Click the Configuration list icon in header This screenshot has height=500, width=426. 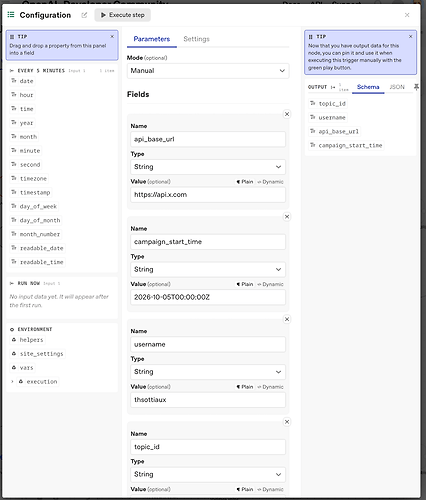click(11, 15)
